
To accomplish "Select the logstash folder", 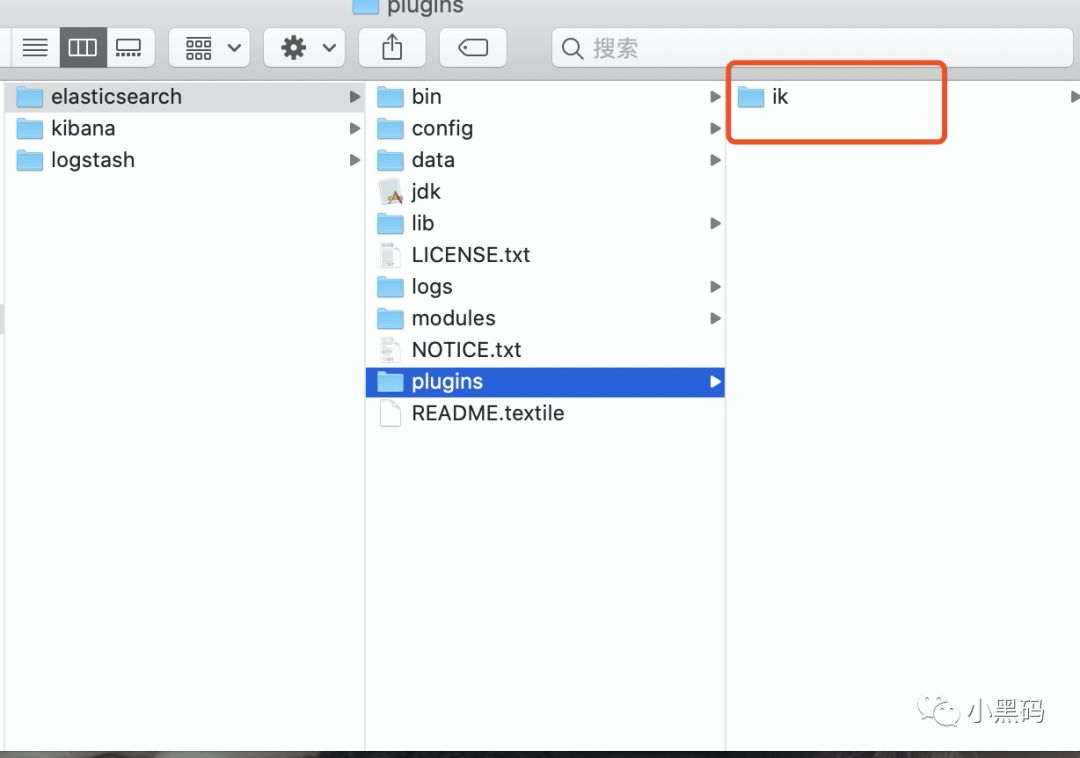I will pyautogui.click(x=185, y=160).
